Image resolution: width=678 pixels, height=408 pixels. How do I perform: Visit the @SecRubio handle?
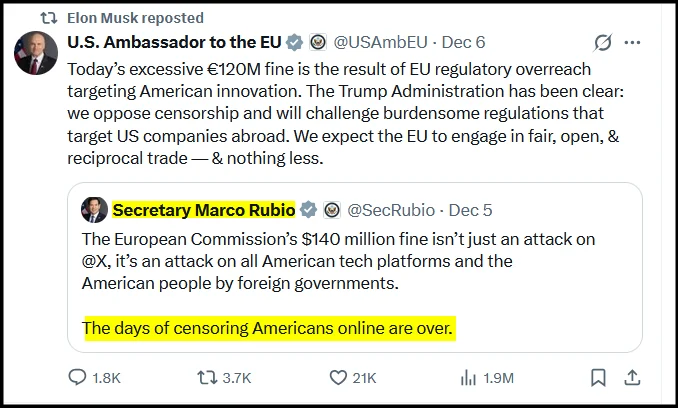(390, 209)
